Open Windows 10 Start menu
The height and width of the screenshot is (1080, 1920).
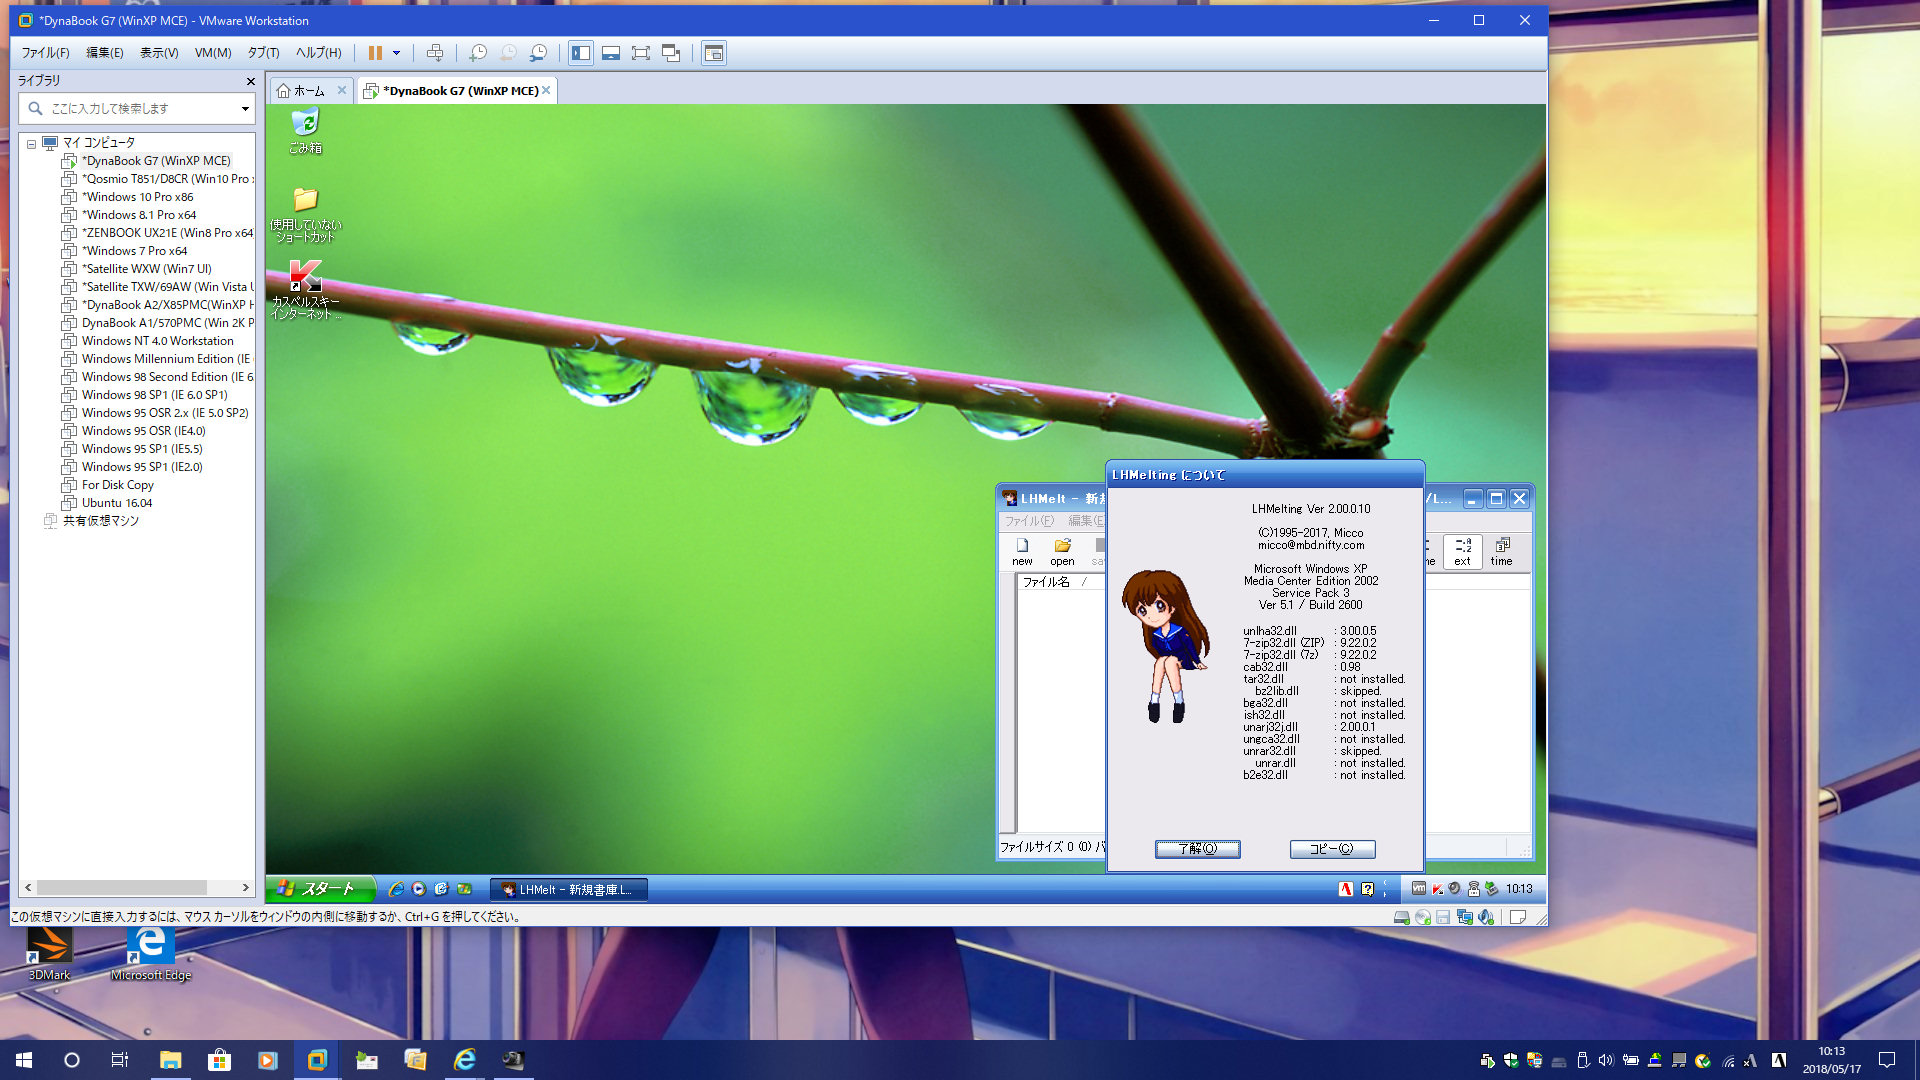24,1060
